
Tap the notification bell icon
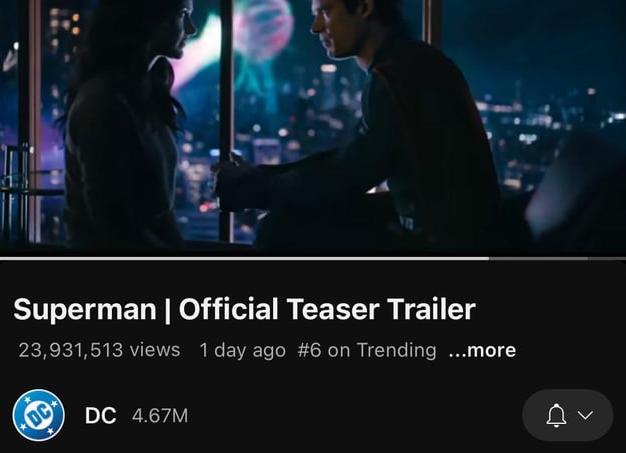[555, 416]
